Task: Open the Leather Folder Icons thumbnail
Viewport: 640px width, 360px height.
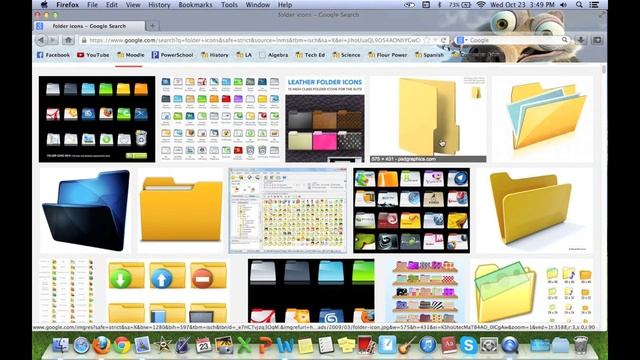Action: click(x=325, y=119)
